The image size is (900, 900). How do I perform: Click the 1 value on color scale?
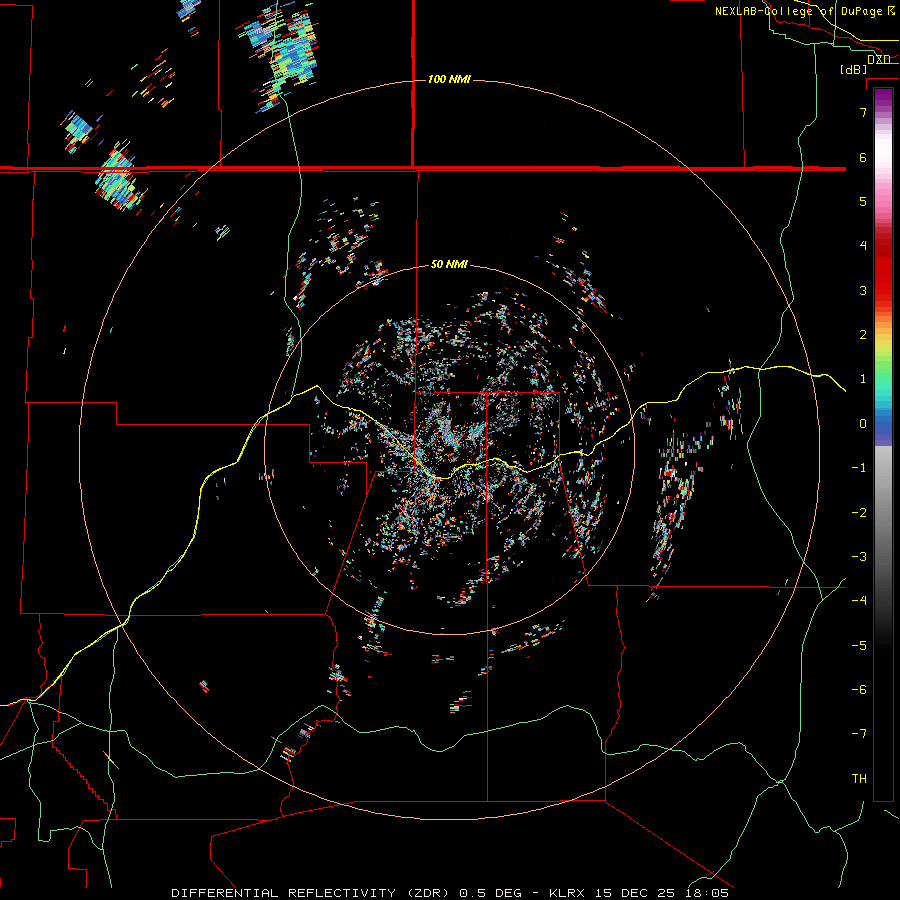coord(863,379)
